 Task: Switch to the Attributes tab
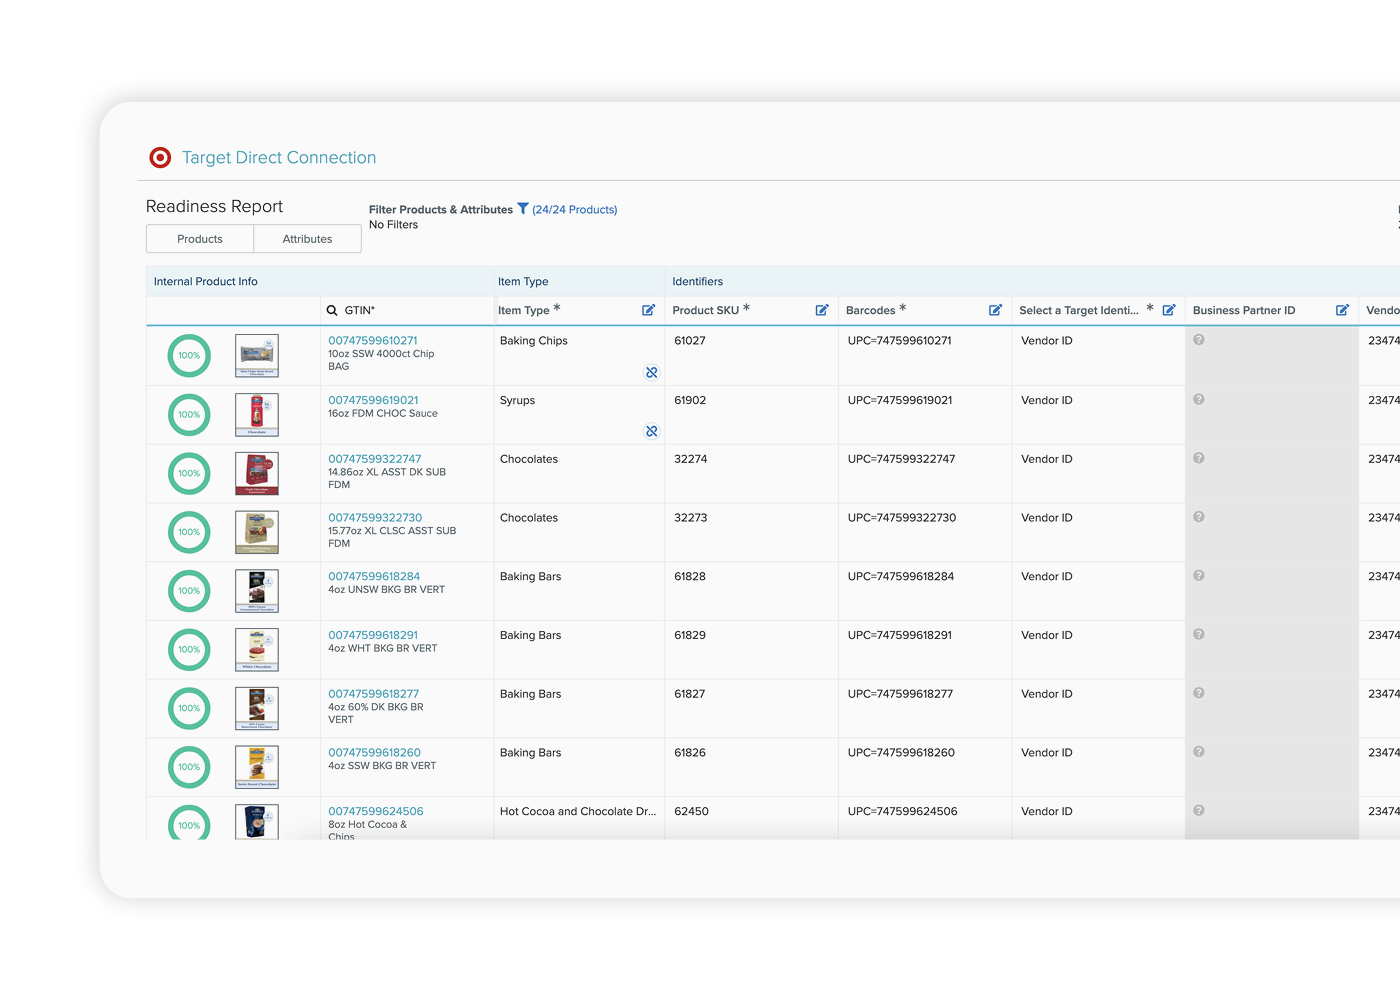click(x=307, y=239)
